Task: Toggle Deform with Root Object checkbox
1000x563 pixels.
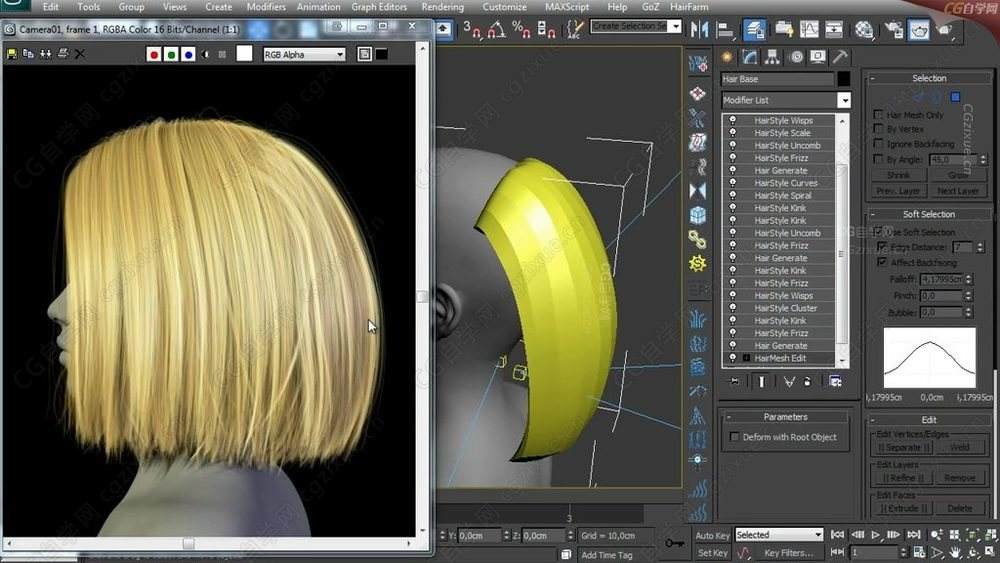Action: [735, 437]
